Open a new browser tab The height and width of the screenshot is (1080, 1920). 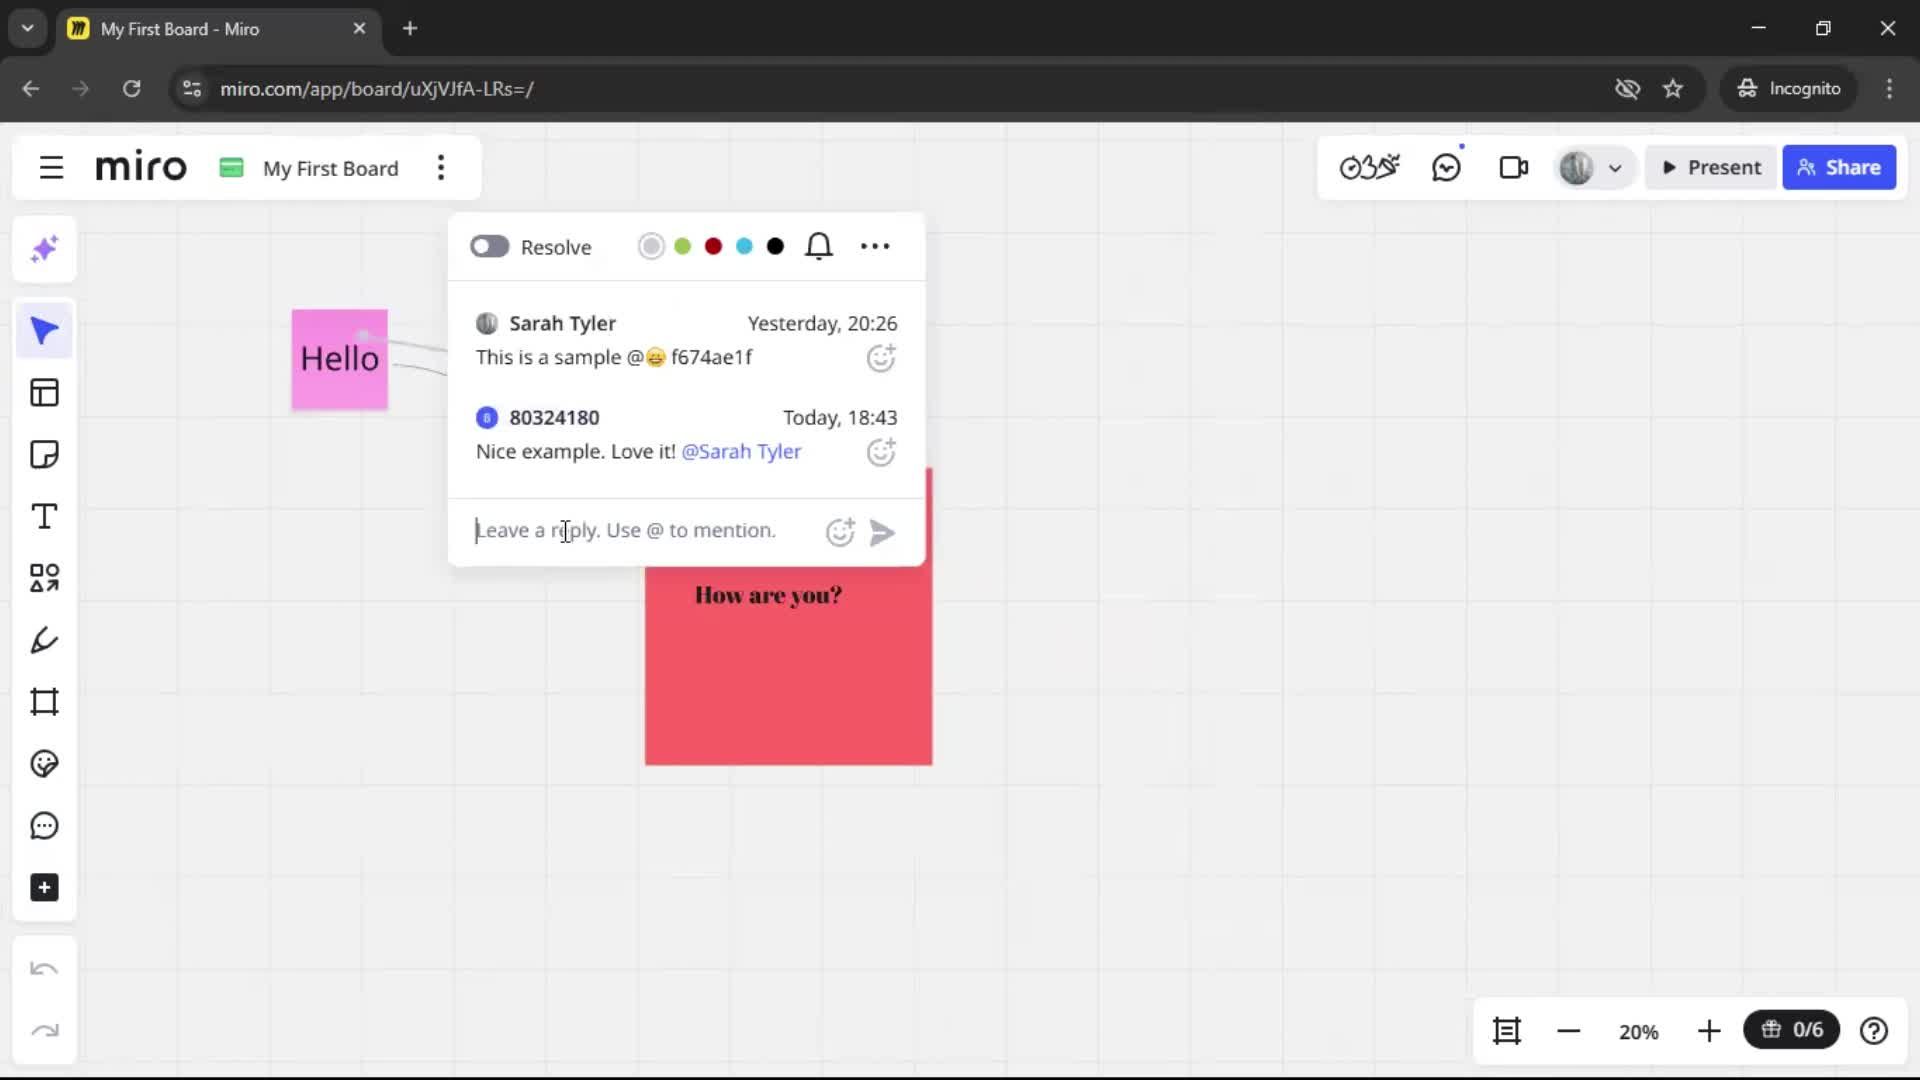point(410,29)
